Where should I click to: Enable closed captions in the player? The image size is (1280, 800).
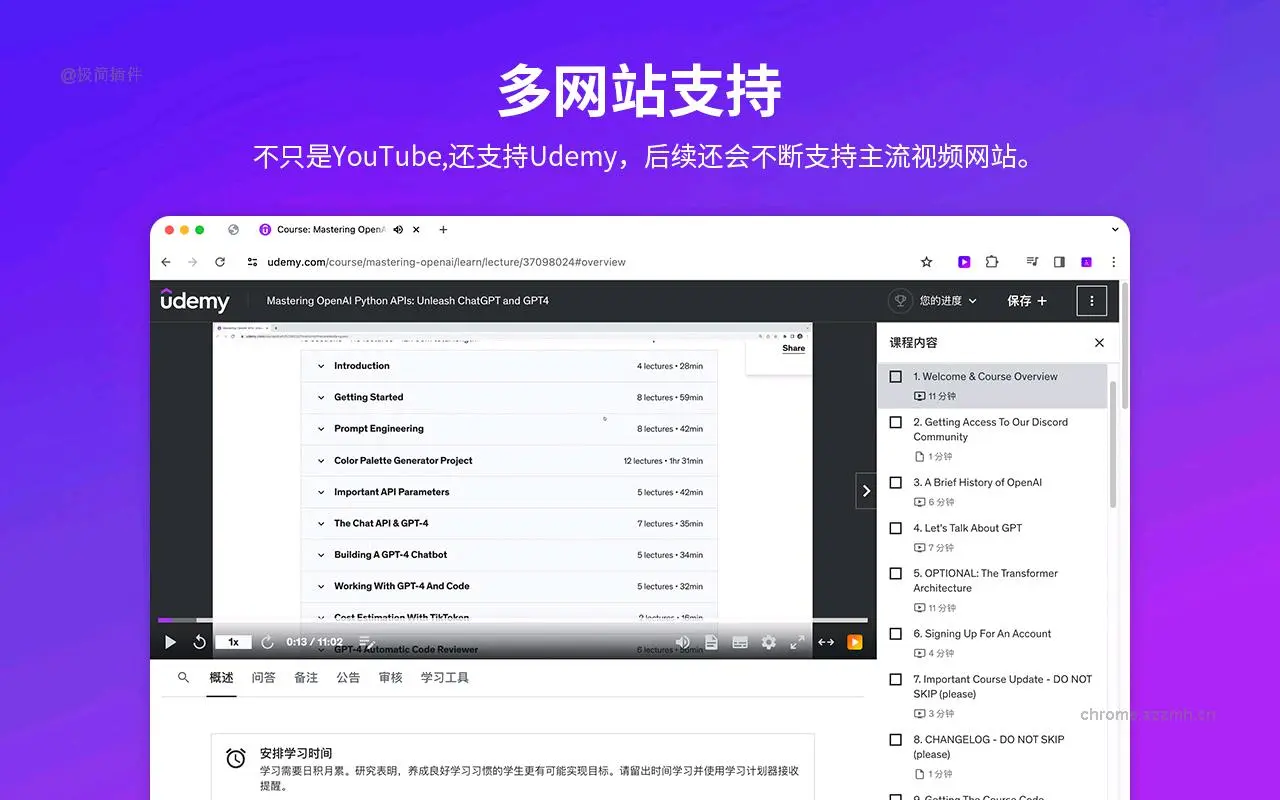click(x=740, y=642)
